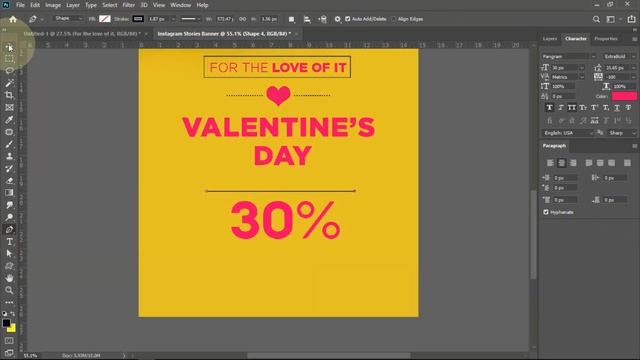This screenshot has height=360, width=640.
Task: Select the Eyedropper tool
Action: (9, 120)
